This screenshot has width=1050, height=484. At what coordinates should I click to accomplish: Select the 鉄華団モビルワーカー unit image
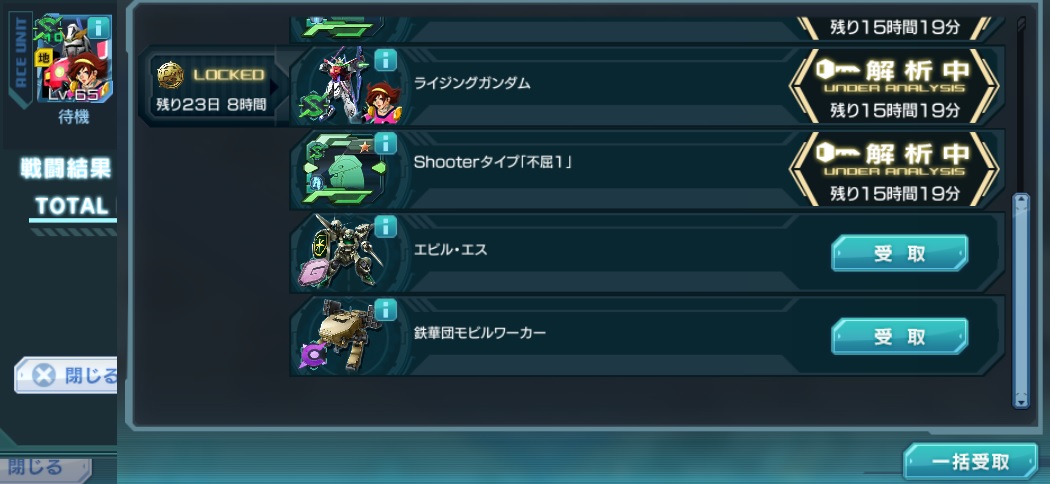click(343, 335)
